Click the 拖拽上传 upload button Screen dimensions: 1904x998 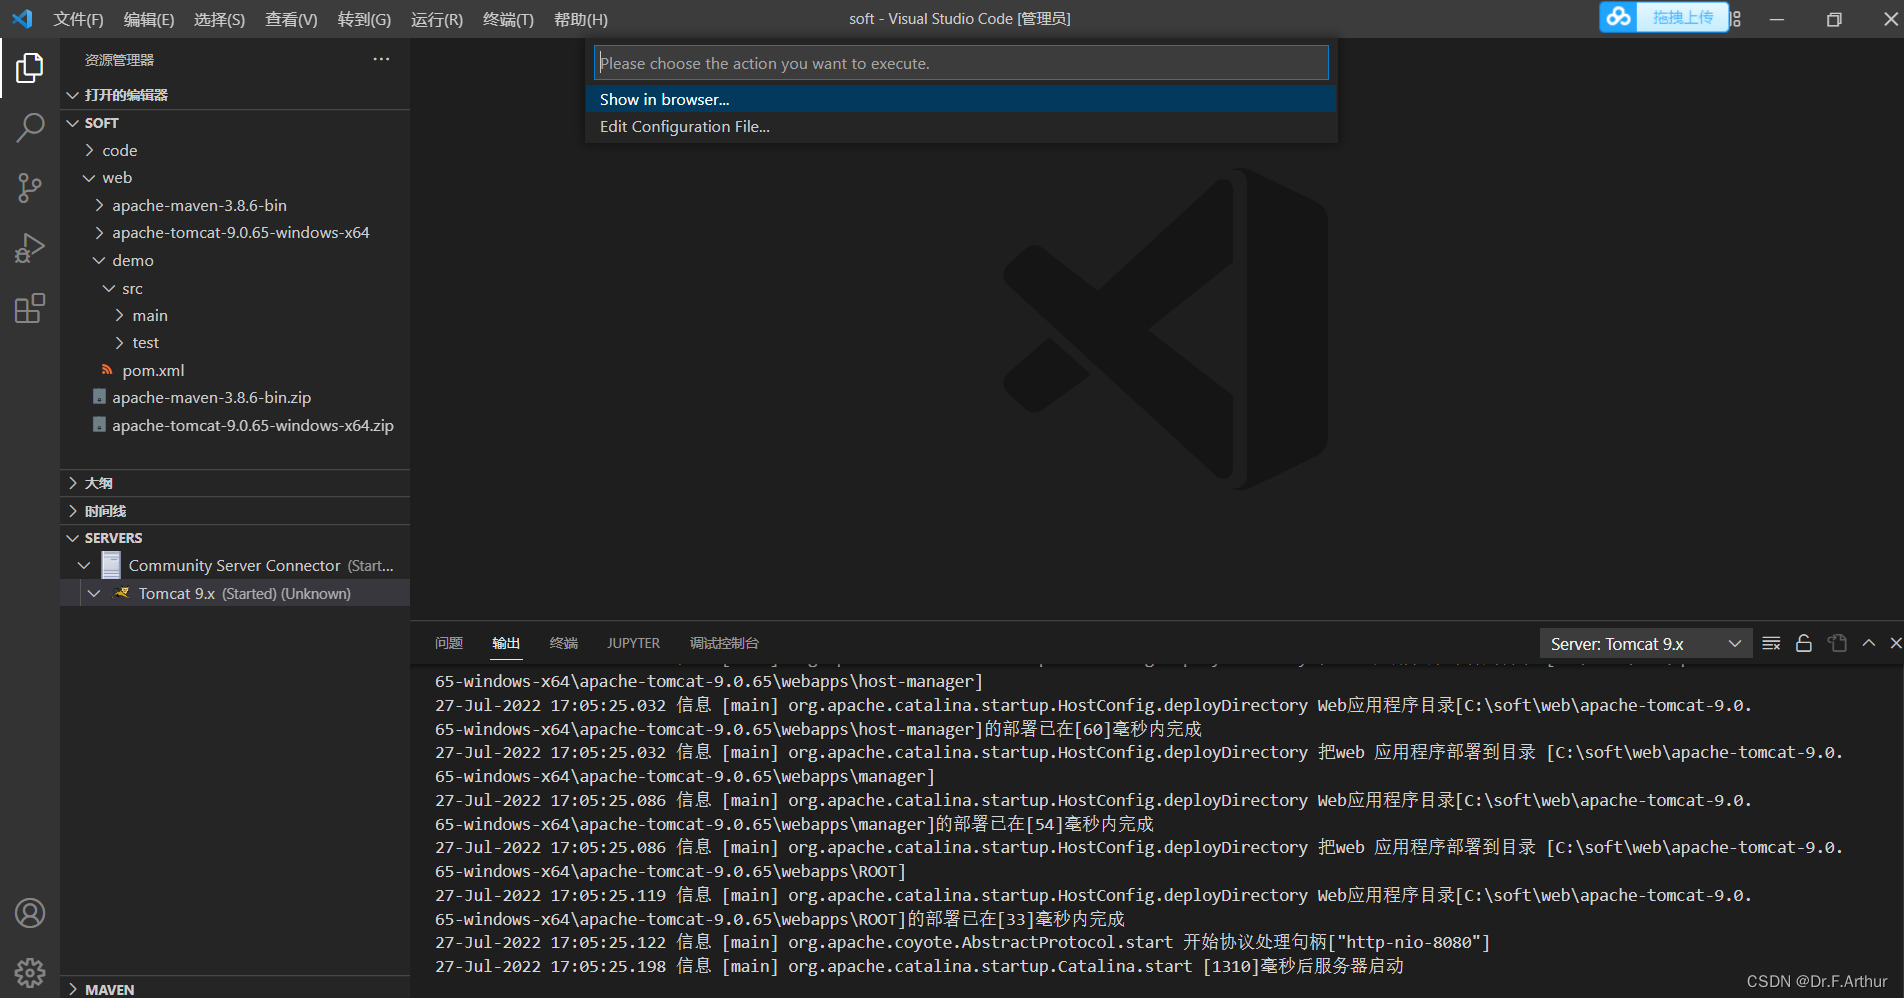tap(1682, 17)
